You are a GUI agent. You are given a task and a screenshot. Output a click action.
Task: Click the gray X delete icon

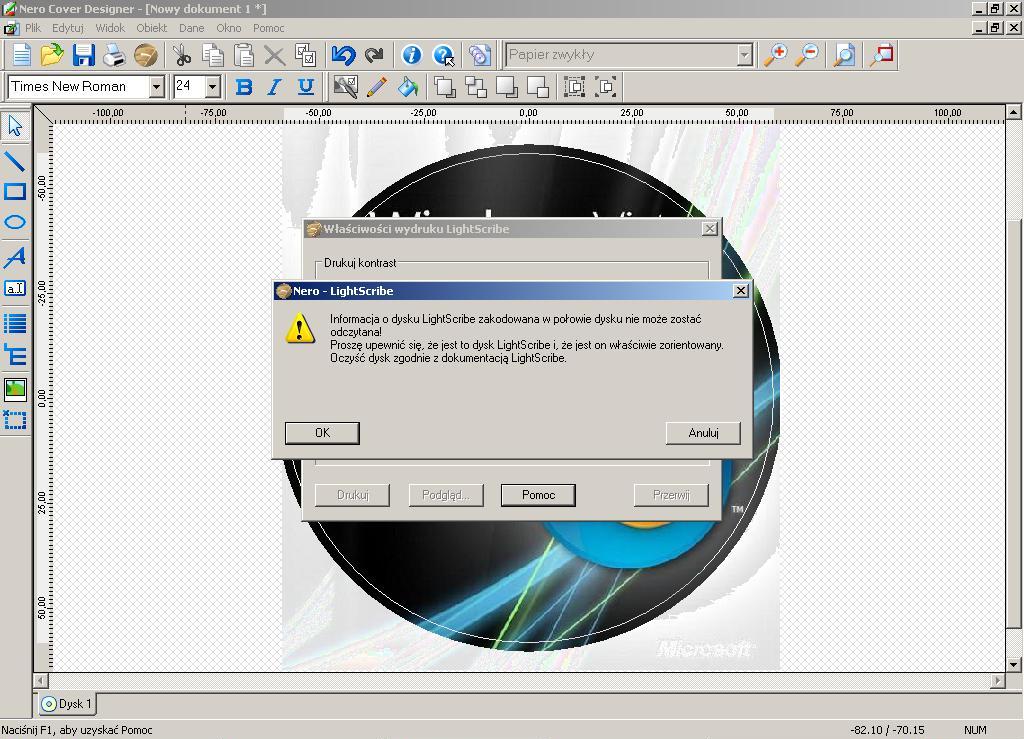point(274,55)
